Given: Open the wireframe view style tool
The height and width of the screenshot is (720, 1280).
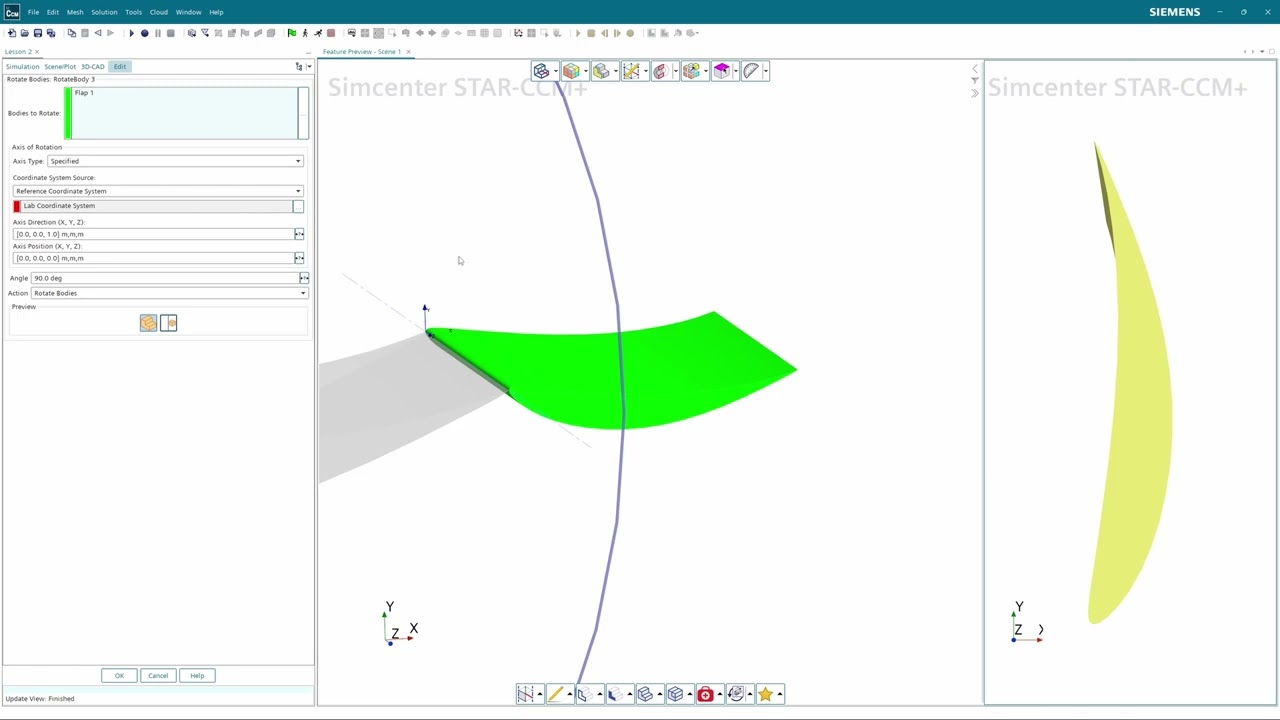Looking at the screenshot, I should pyautogui.click(x=541, y=71).
